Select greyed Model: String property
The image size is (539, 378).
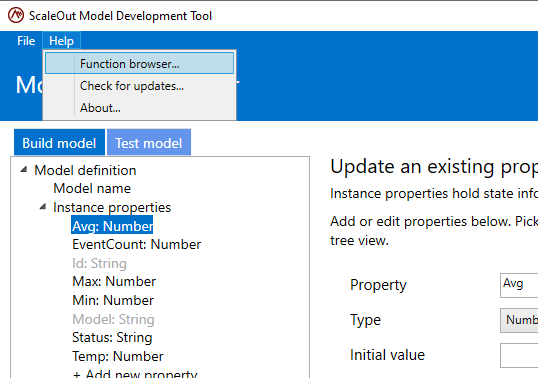coord(113,319)
